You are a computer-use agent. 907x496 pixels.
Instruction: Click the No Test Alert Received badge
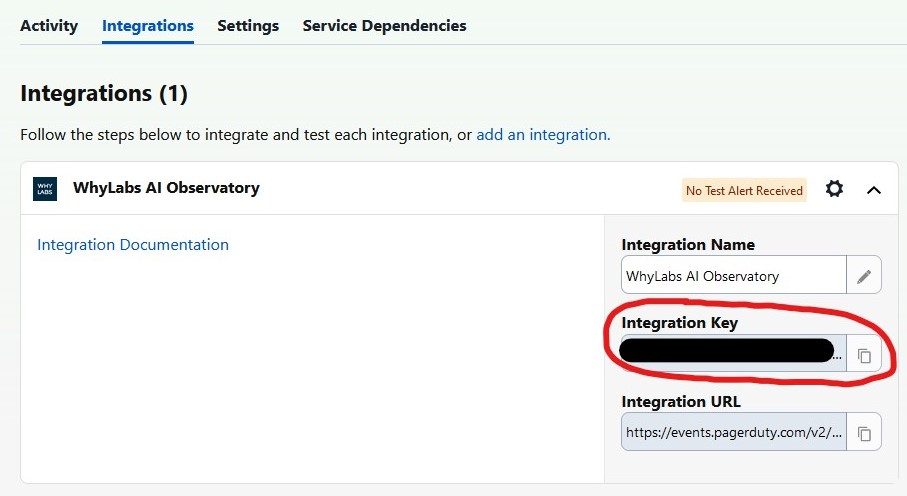(744, 190)
